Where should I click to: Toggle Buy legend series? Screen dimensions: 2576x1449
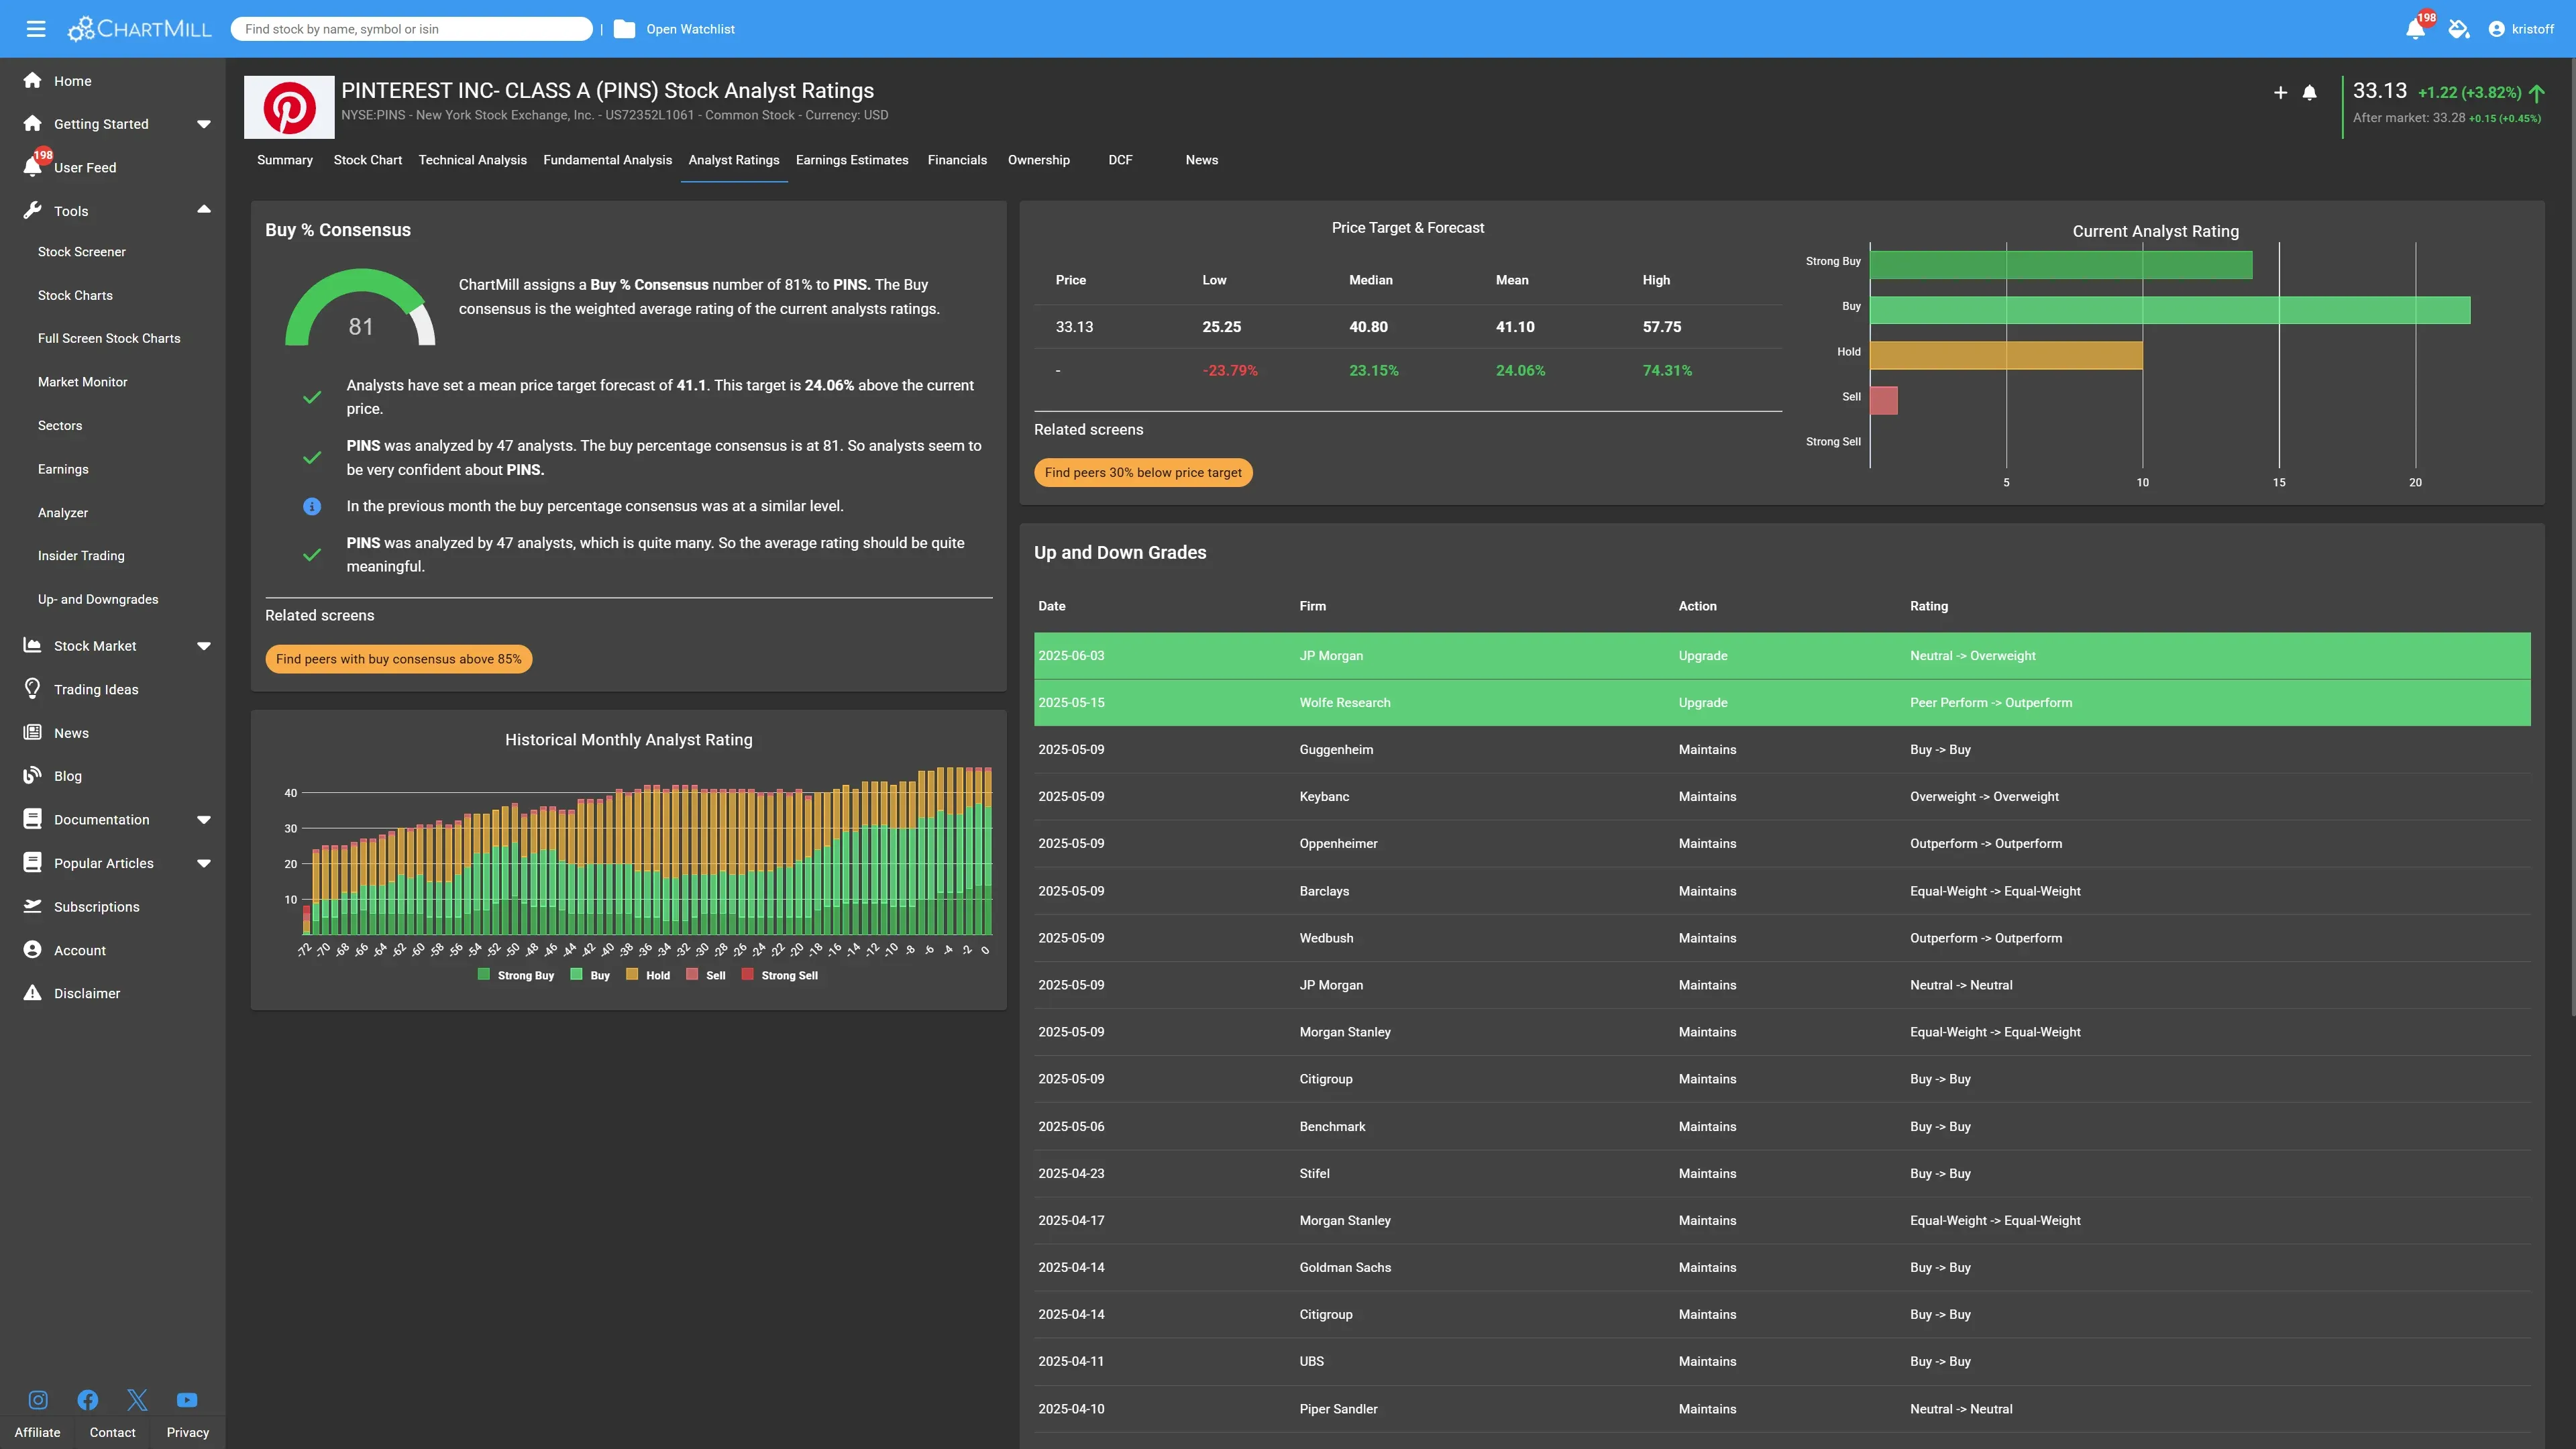[590, 975]
